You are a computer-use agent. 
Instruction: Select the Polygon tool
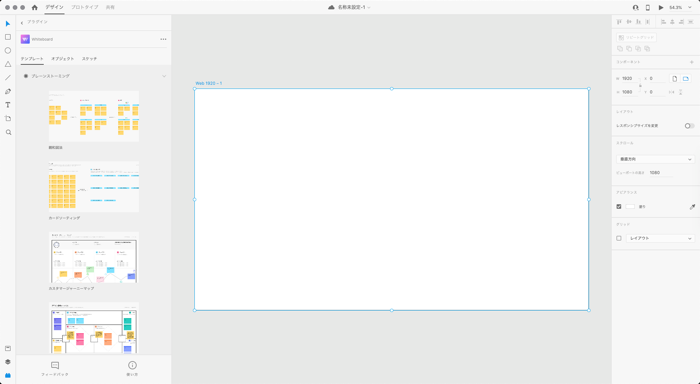[x=8, y=64]
